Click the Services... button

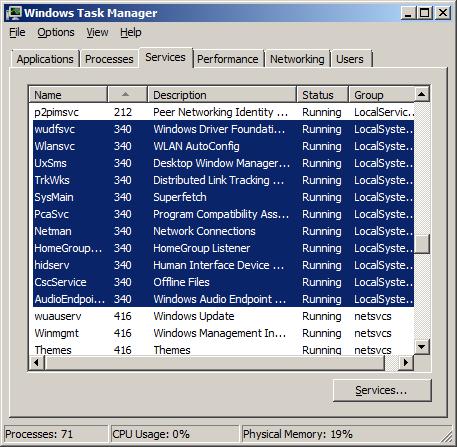point(382,390)
